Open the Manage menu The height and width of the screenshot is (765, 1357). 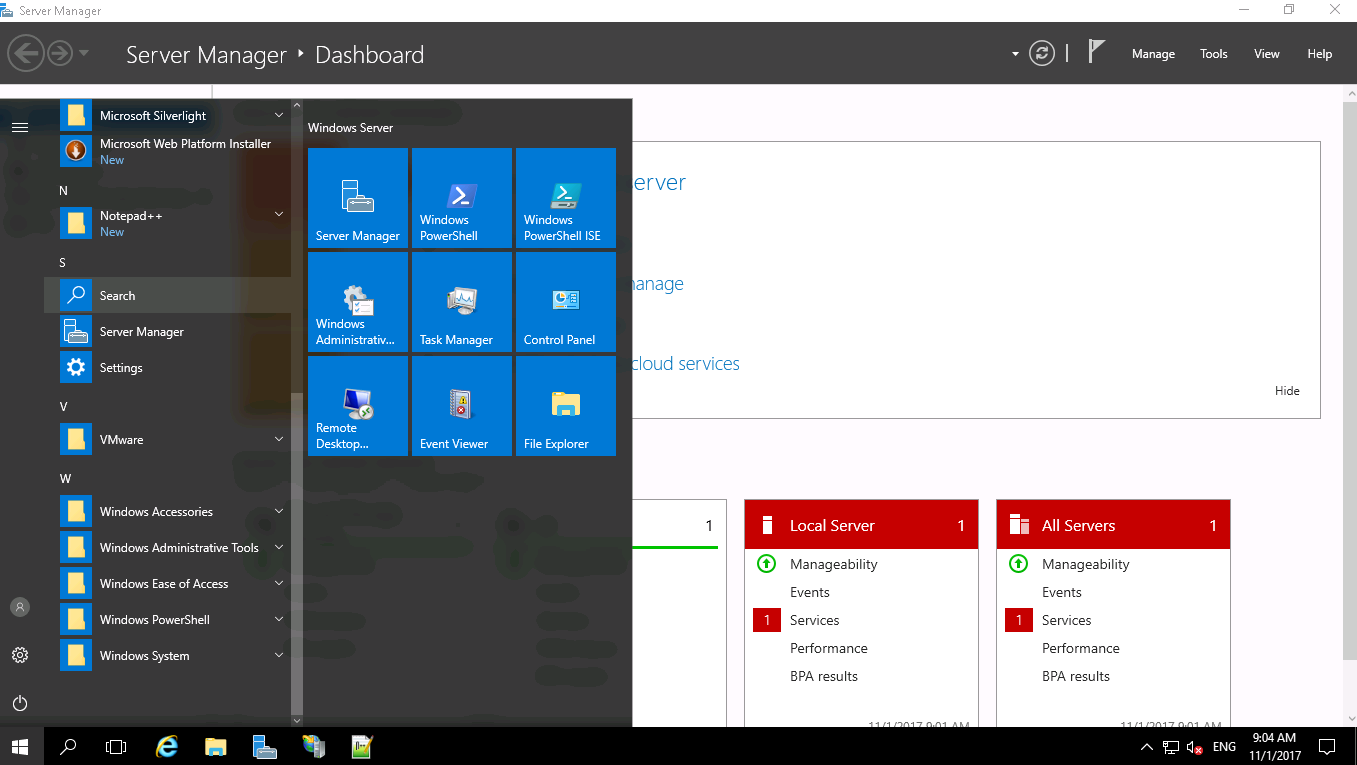pyautogui.click(x=1152, y=54)
